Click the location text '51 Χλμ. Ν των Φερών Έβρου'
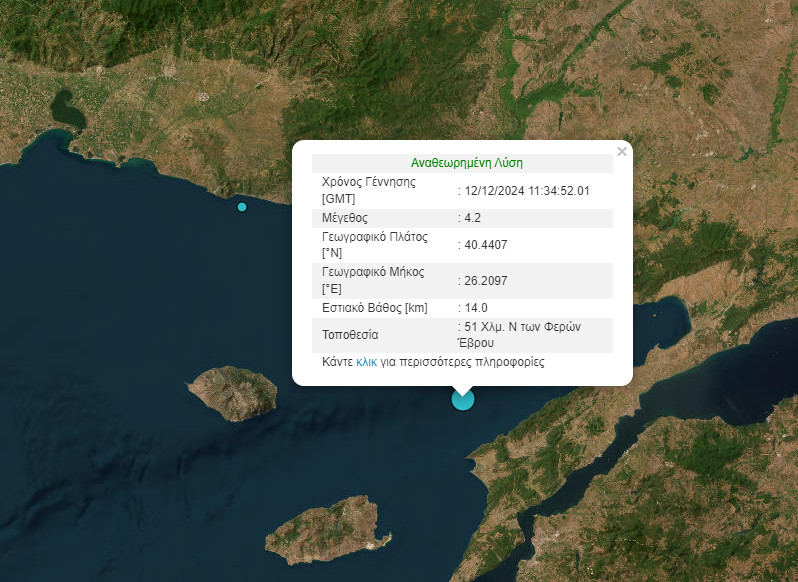Screen dimensions: 798x582 (x=531, y=335)
